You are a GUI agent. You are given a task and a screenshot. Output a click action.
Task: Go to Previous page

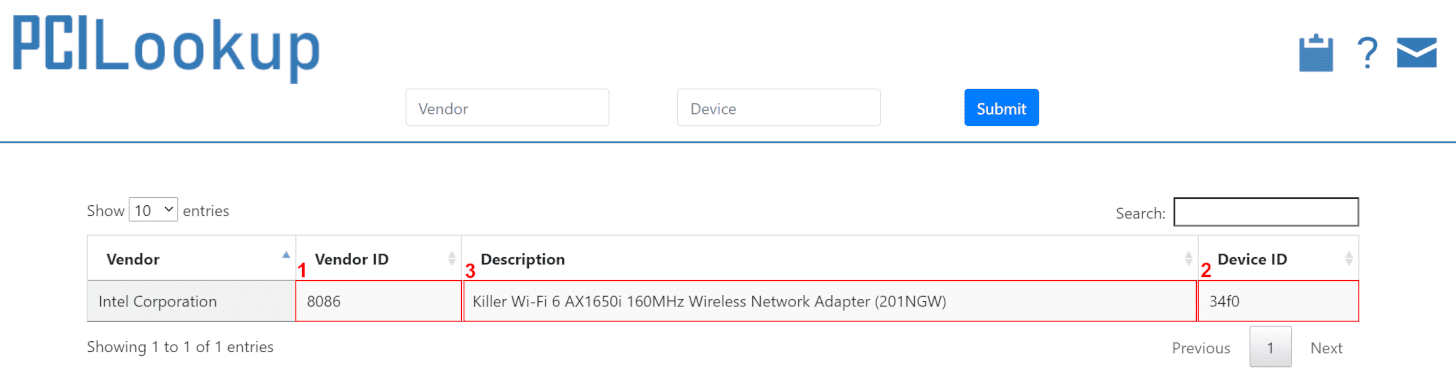(1201, 348)
